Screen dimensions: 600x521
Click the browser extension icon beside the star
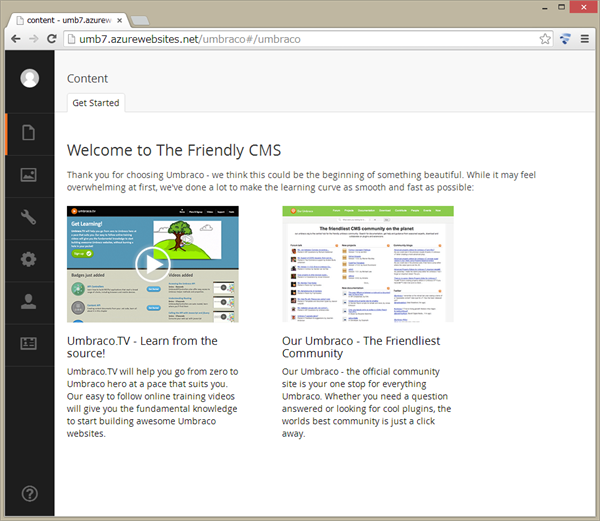click(565, 39)
